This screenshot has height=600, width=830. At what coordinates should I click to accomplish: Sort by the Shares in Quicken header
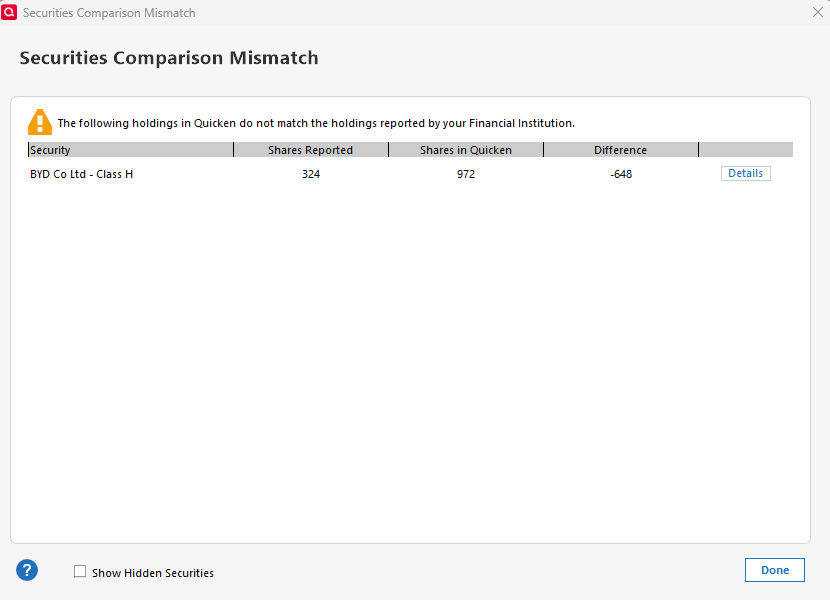[466, 150]
